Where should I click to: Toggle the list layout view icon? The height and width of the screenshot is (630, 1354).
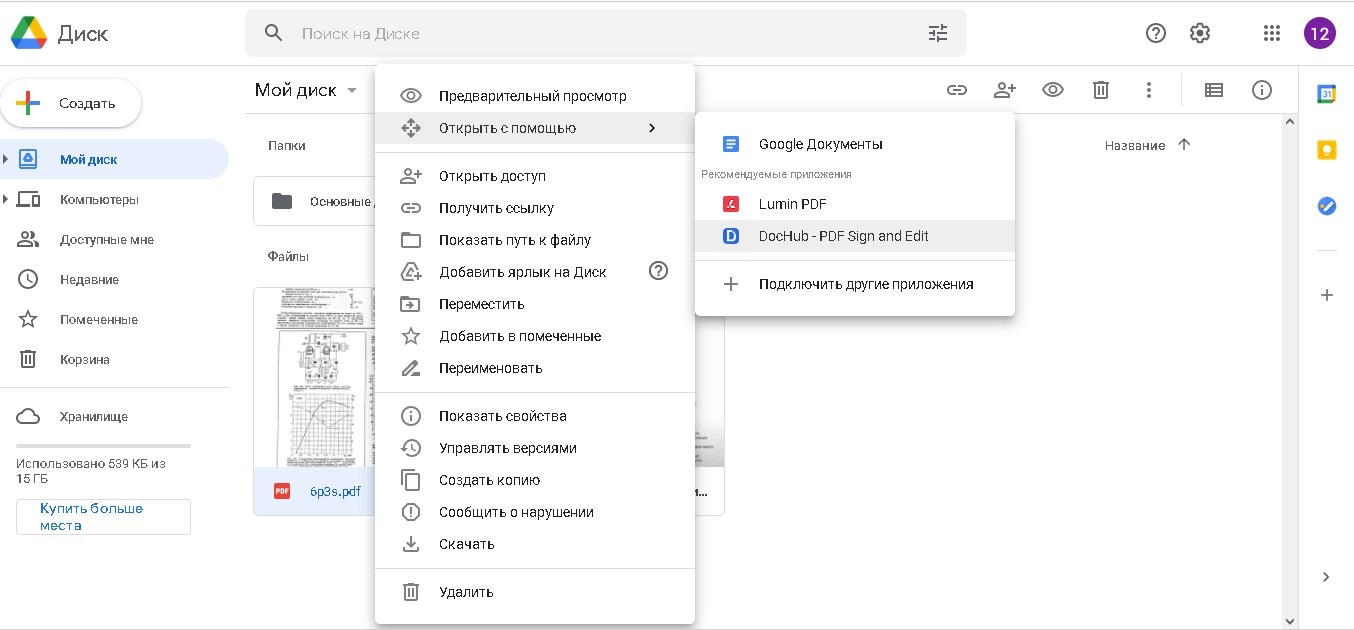pos(1213,90)
